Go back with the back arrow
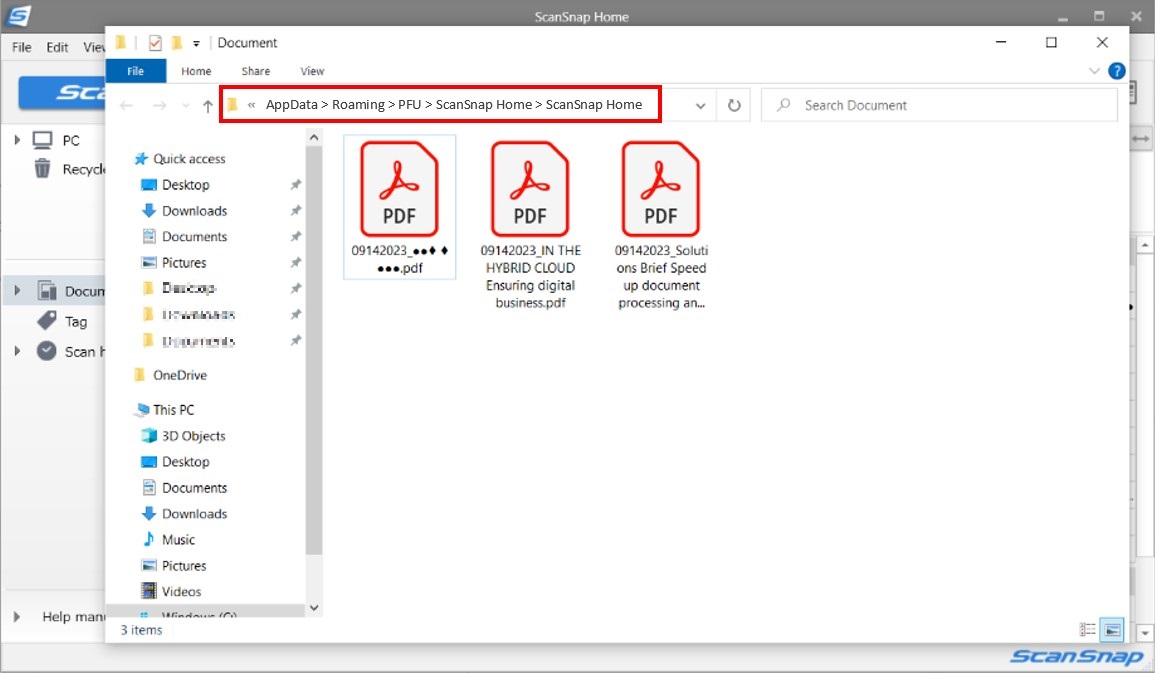Viewport: 1155px width, 673px height. (x=127, y=105)
